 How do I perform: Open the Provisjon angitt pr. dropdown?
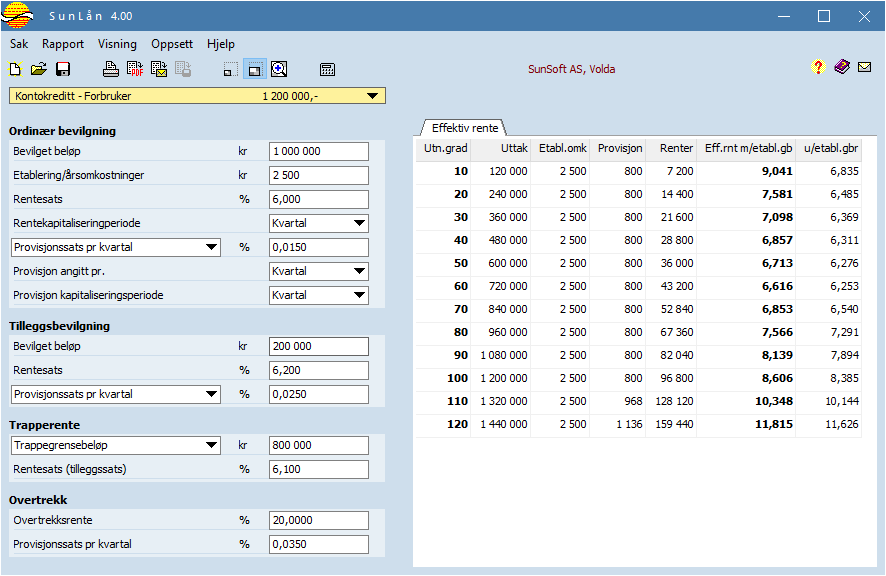point(358,271)
